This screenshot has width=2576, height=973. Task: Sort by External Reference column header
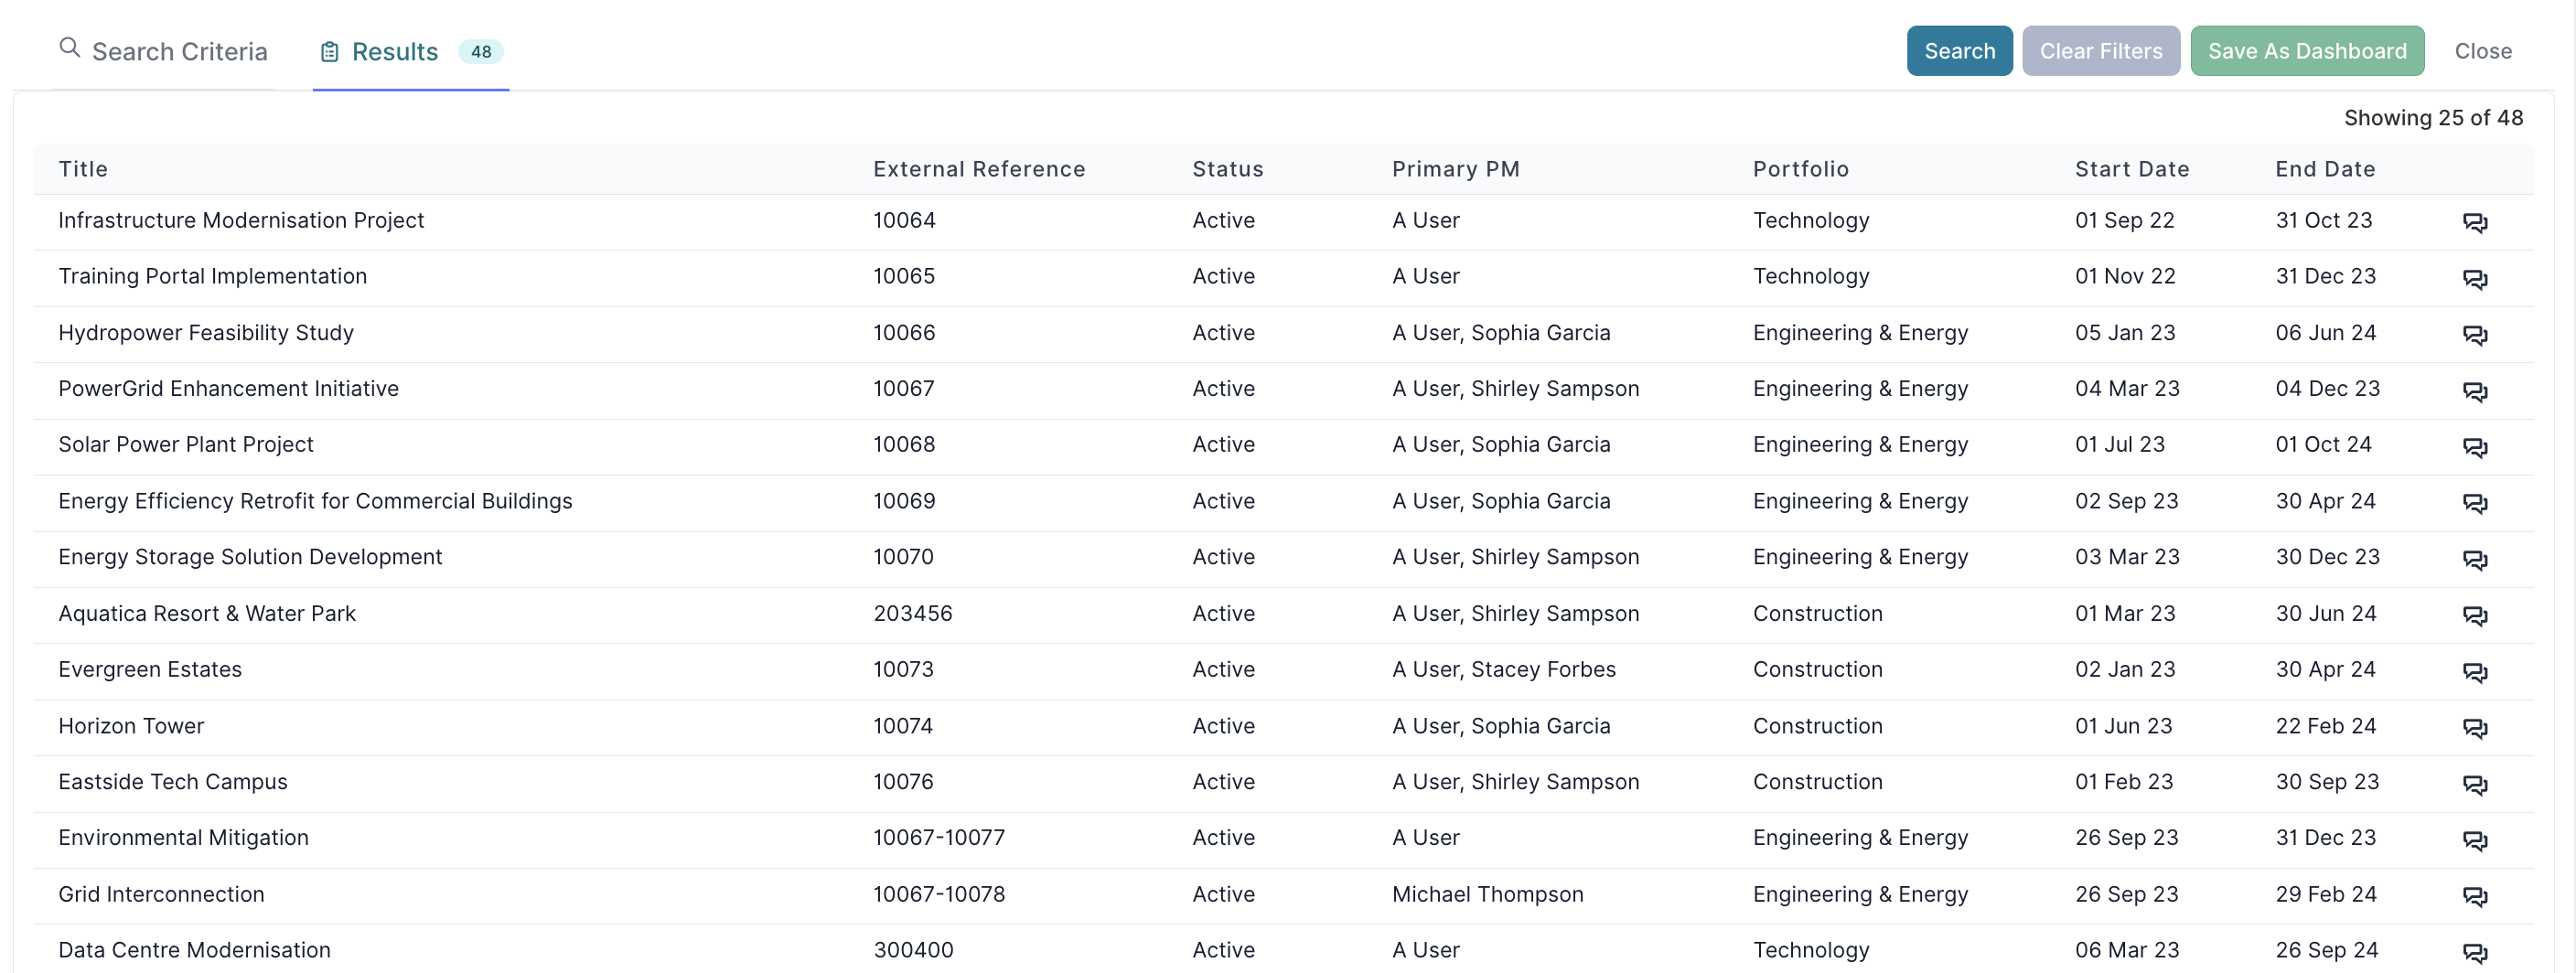pos(979,169)
